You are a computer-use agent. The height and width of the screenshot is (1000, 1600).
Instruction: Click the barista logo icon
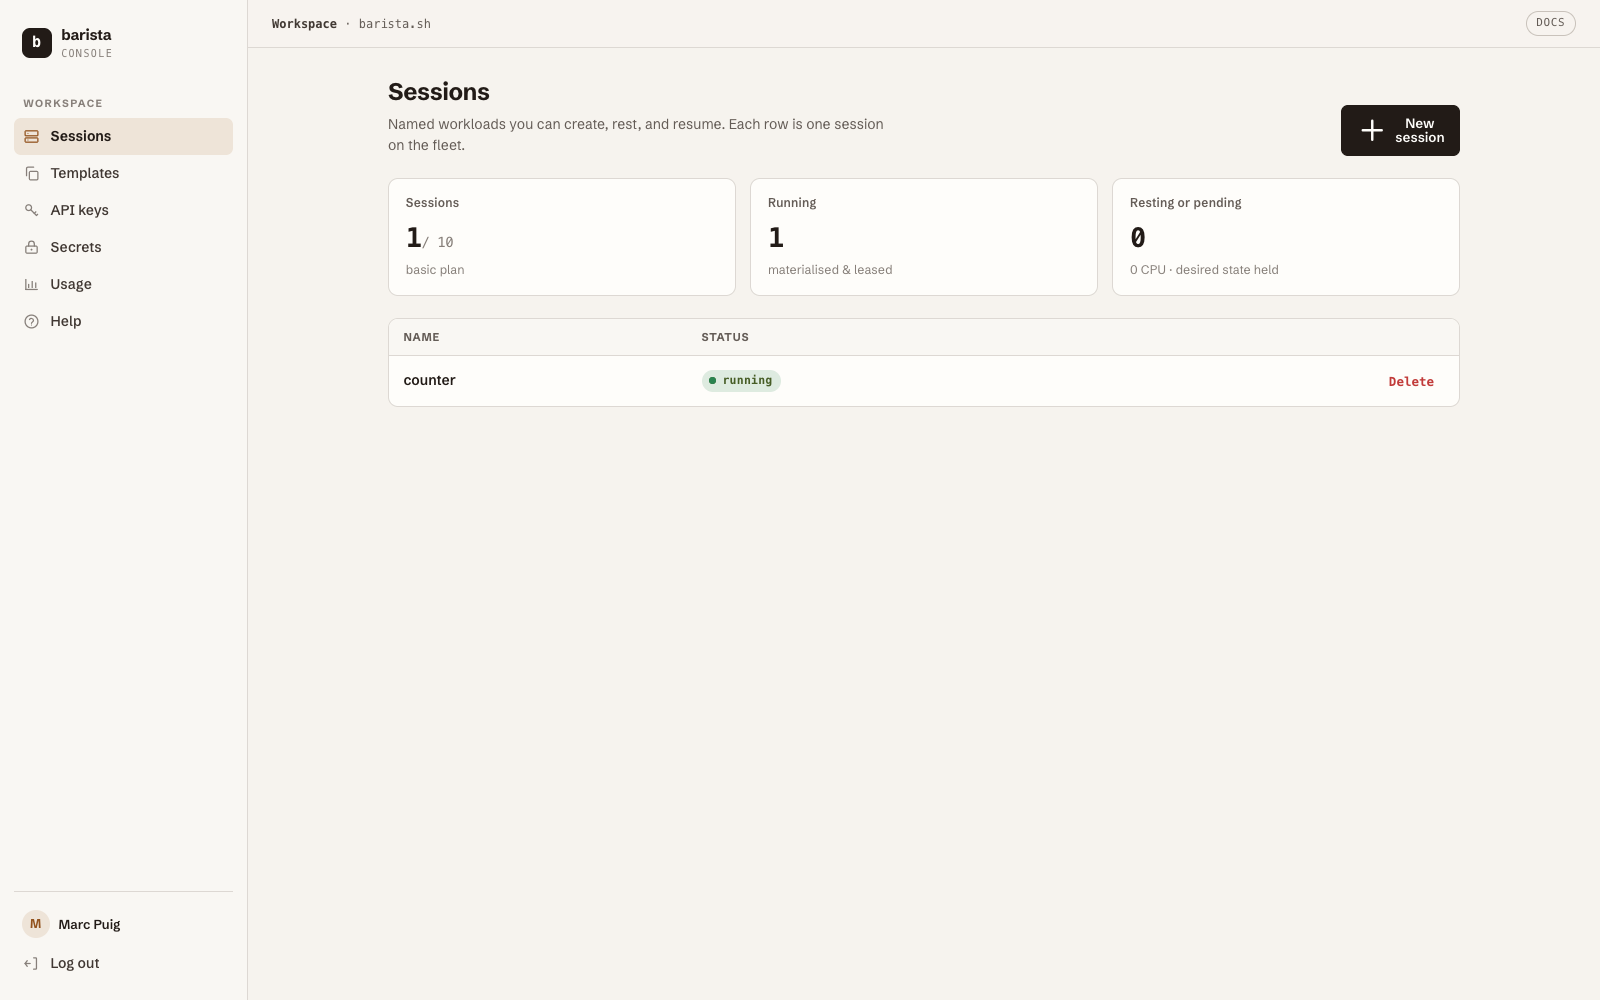[x=37, y=42]
